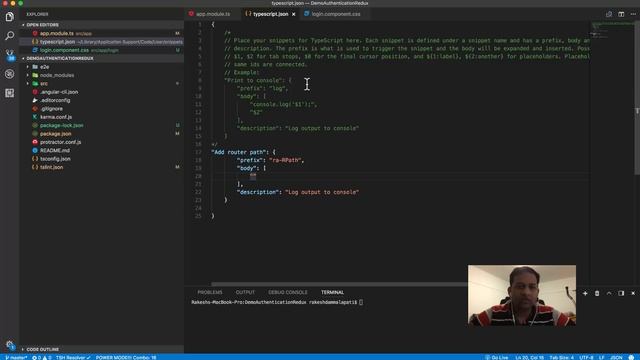Kill the terminal with trash icon
The width and height of the screenshot is (640, 360).
click(597, 293)
